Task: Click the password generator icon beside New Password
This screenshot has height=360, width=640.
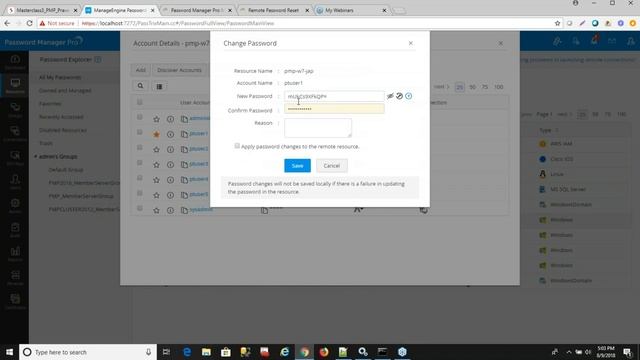Action: pos(400,96)
